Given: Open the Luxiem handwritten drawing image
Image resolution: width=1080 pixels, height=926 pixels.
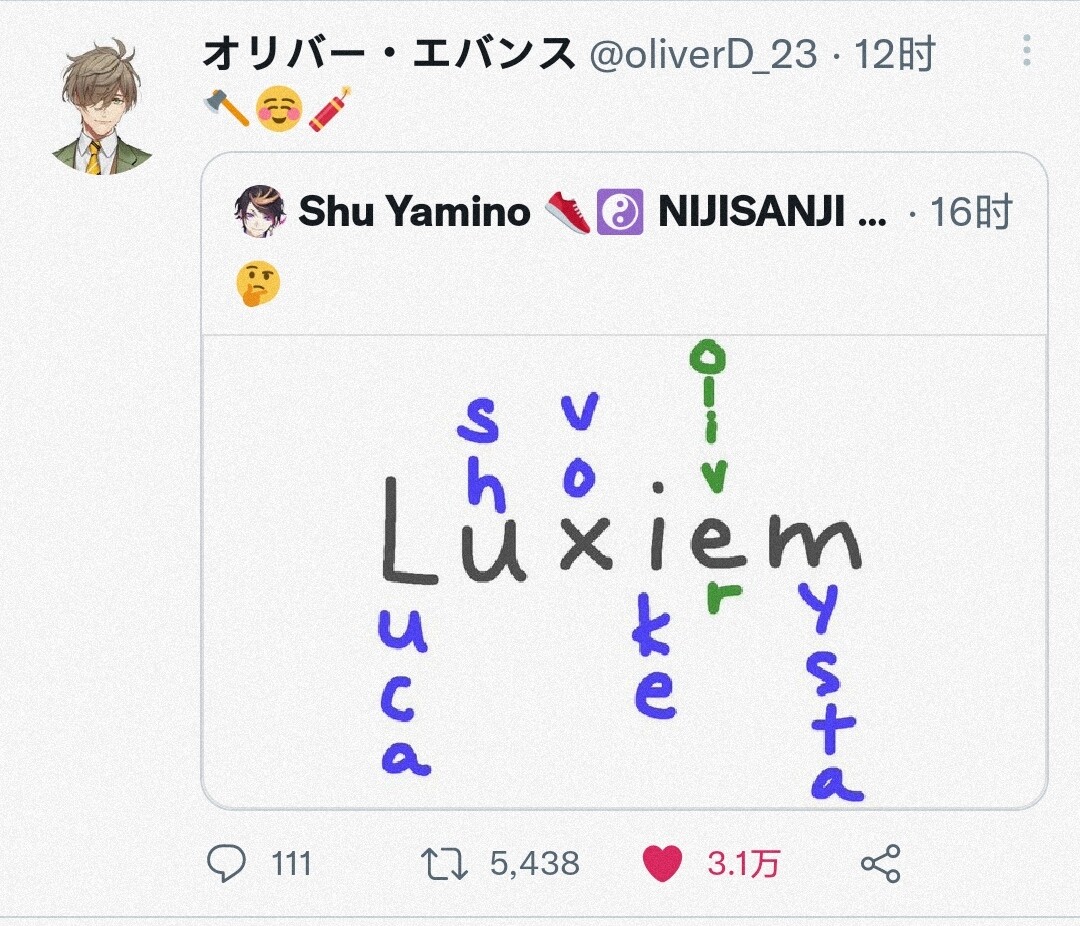Looking at the screenshot, I should [x=624, y=571].
